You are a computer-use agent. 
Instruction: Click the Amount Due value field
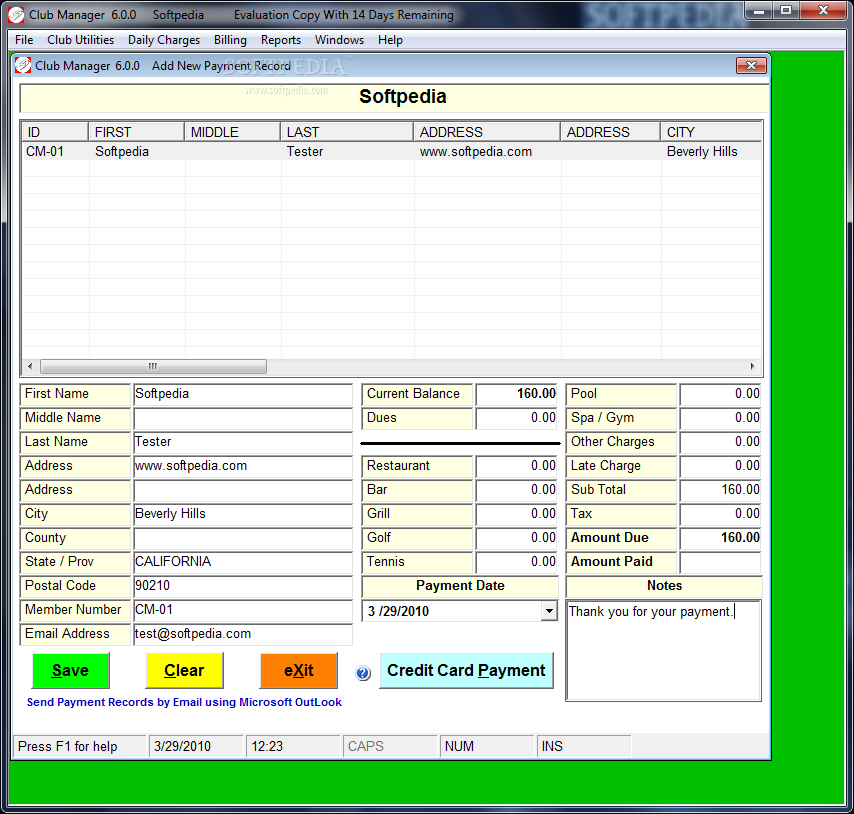pyautogui.click(x=721, y=538)
